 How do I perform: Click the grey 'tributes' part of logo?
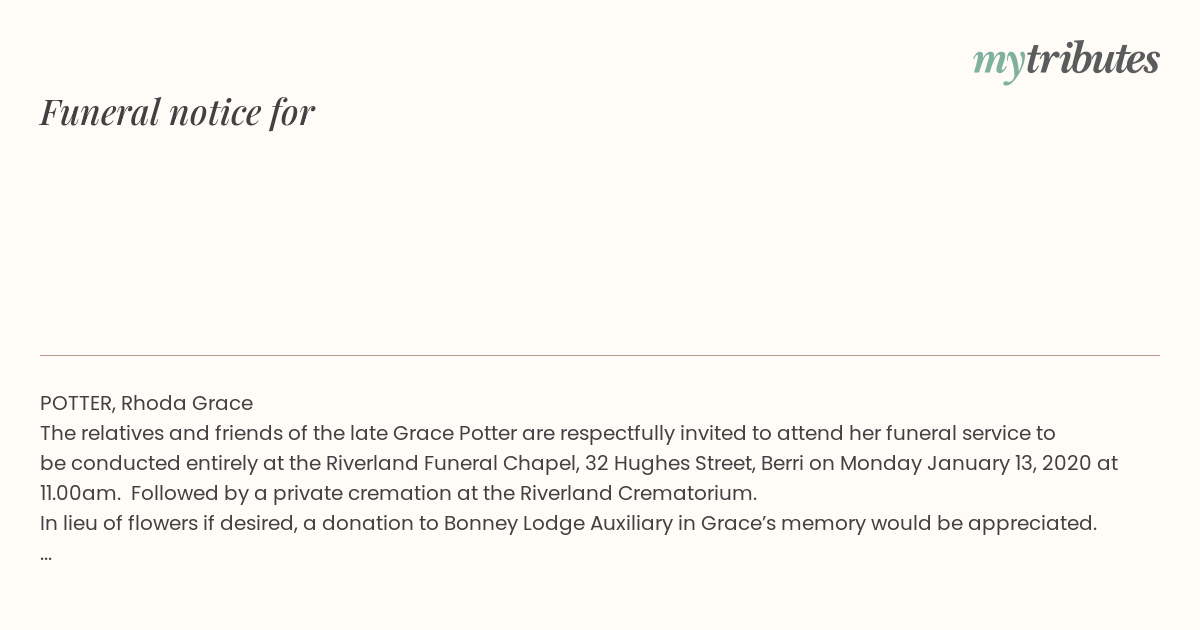click(1093, 59)
